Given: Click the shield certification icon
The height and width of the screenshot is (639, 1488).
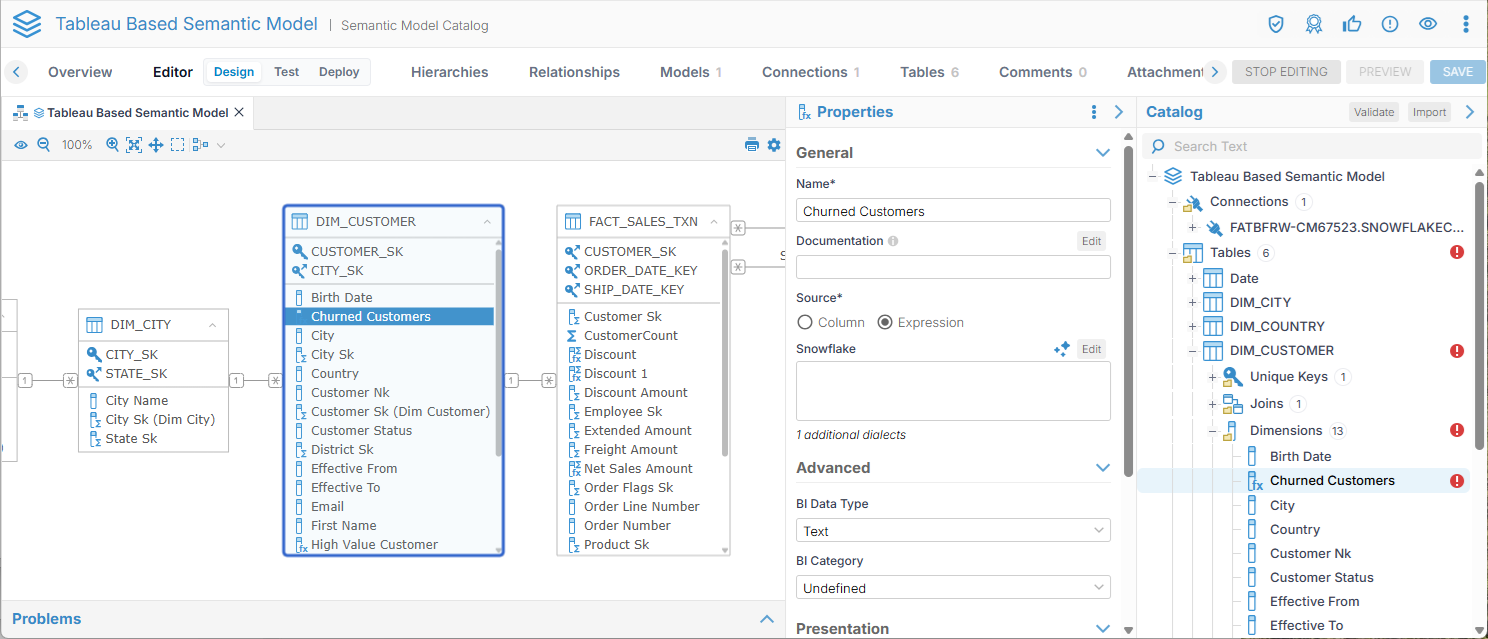Looking at the screenshot, I should click(x=1276, y=24).
